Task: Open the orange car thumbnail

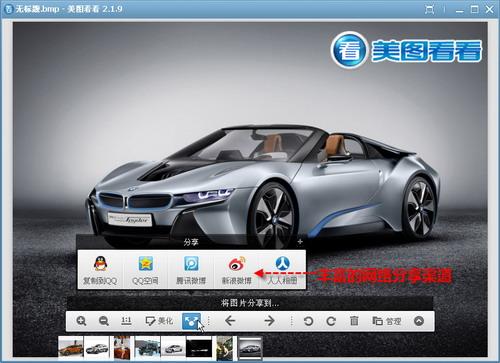Action: coord(71,348)
